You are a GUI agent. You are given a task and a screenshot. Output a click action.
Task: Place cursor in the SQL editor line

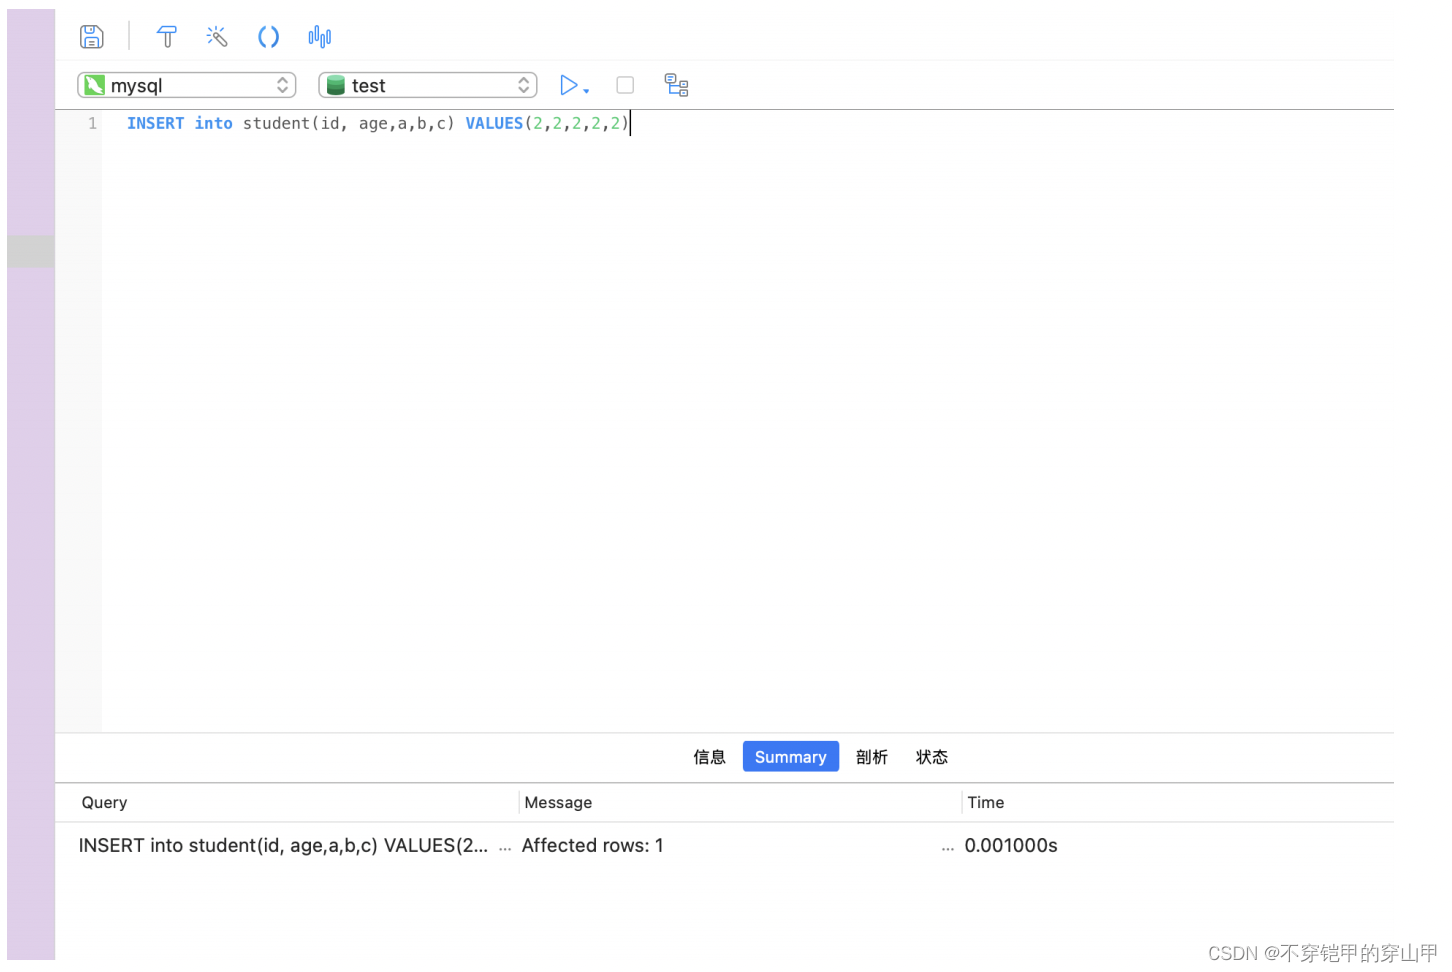tap(378, 123)
